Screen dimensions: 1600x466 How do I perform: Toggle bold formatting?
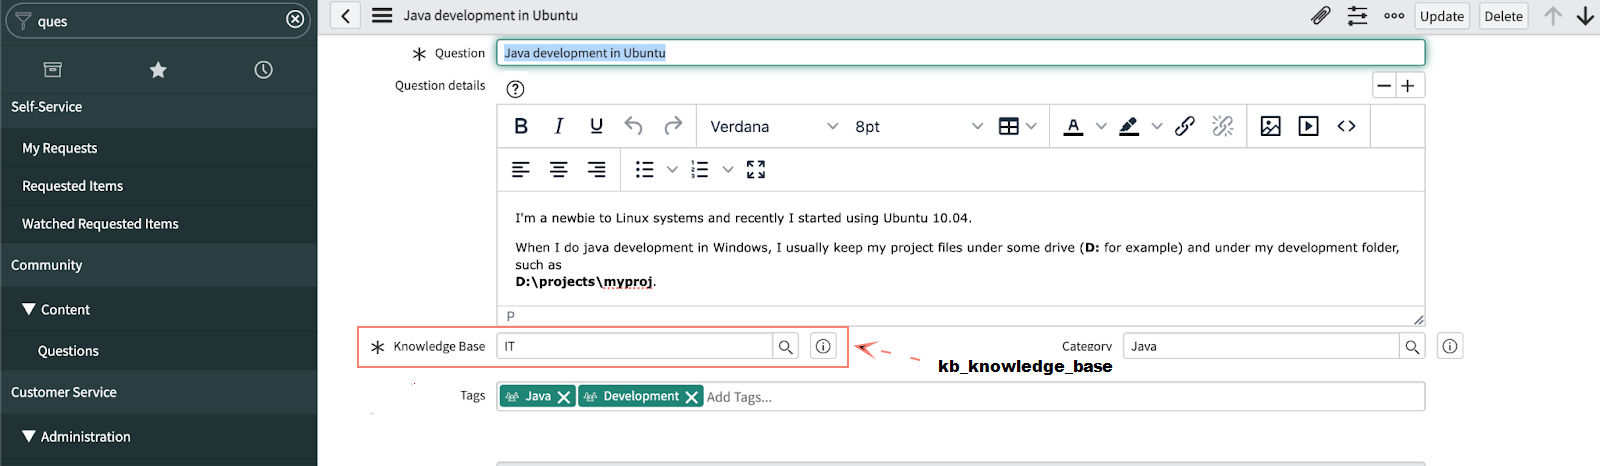click(521, 126)
